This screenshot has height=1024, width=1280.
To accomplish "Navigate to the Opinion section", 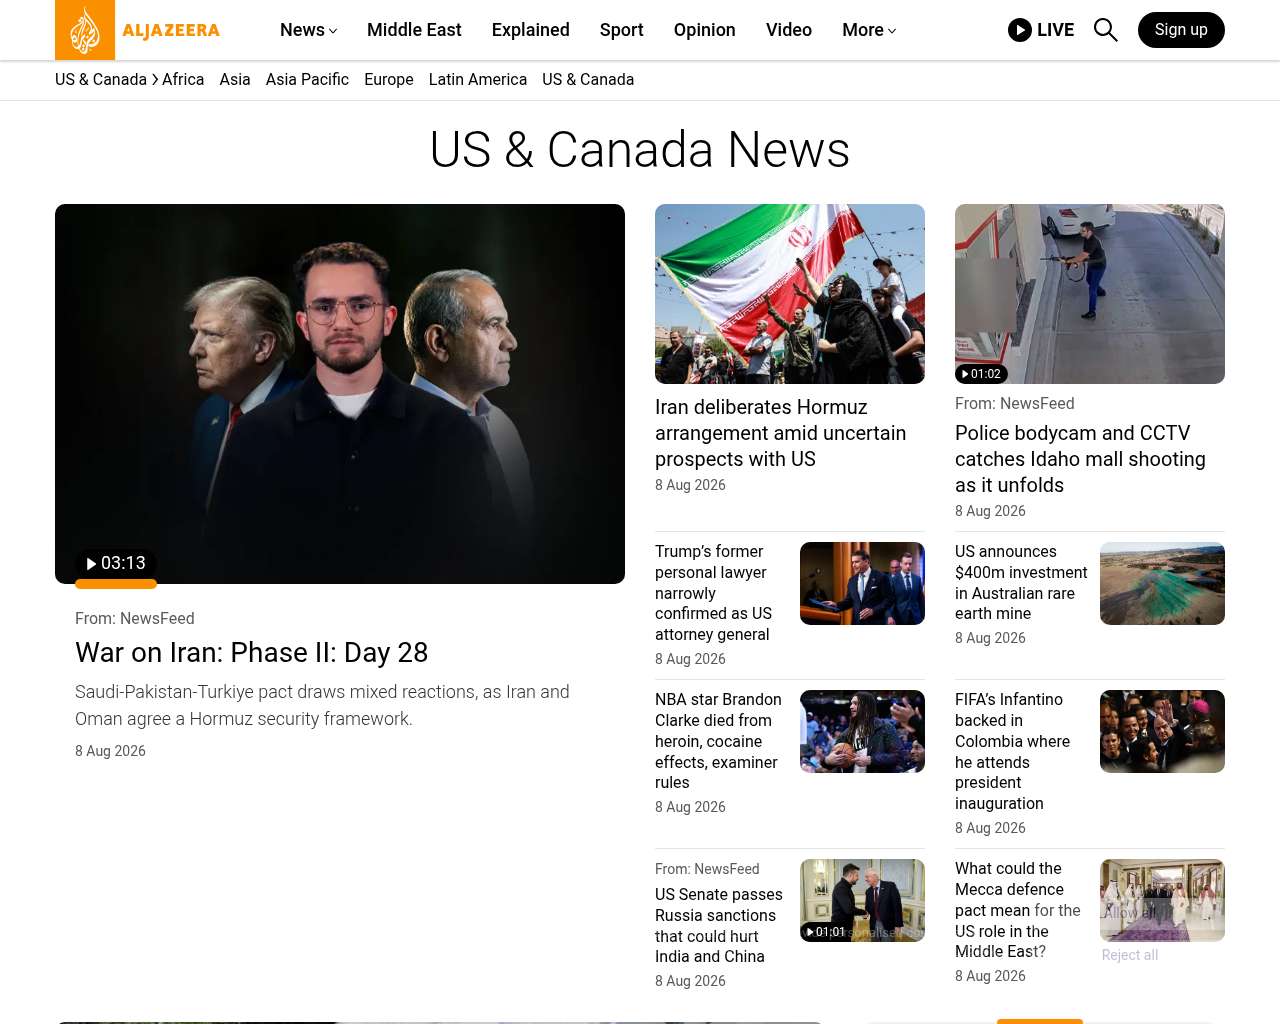I will tap(705, 30).
